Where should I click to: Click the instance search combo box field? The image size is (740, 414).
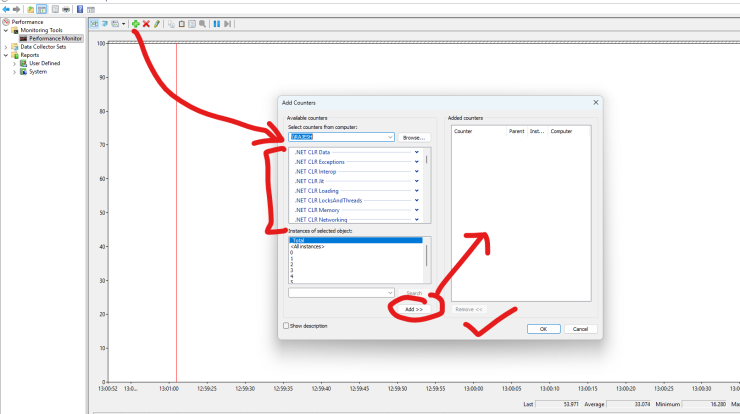click(x=336, y=293)
